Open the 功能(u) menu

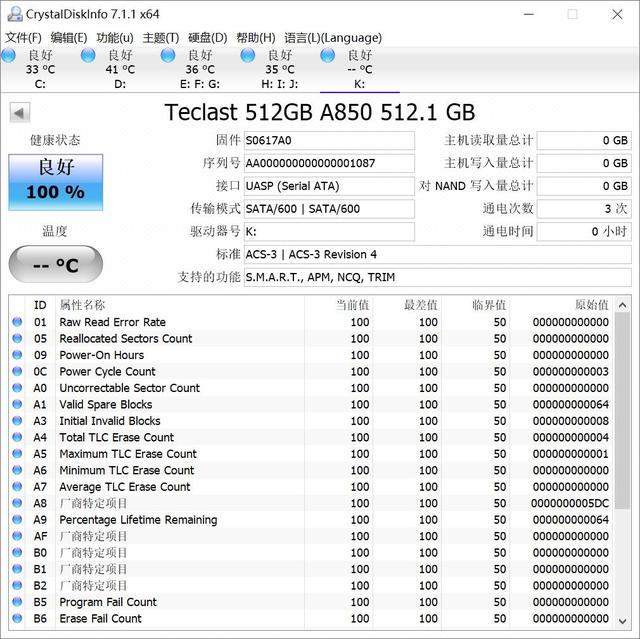(x=115, y=38)
